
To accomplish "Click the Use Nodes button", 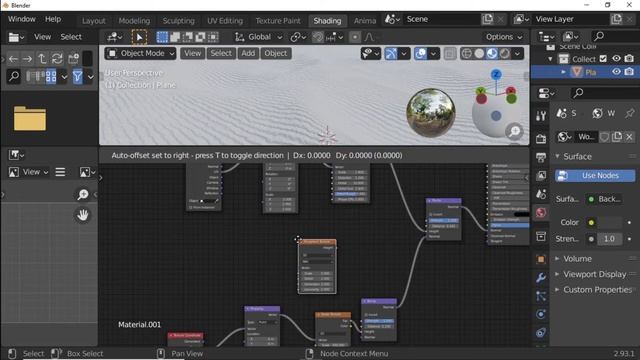I will pyautogui.click(x=595, y=176).
